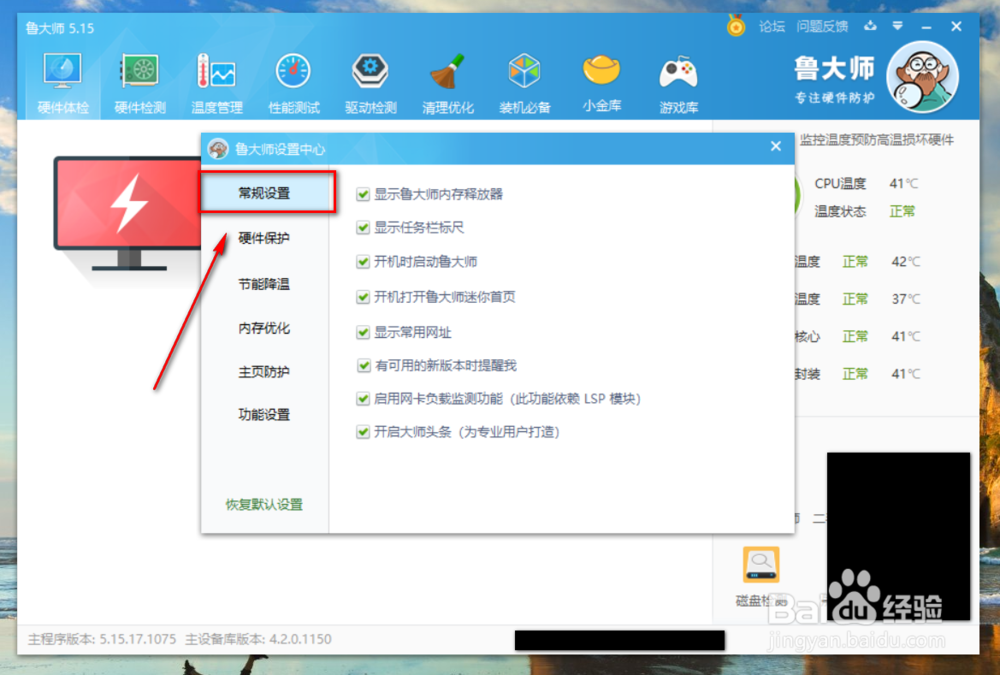Screen dimensions: 1000x675
Task: Open the 小金库 gold vault feature
Action: [601, 80]
